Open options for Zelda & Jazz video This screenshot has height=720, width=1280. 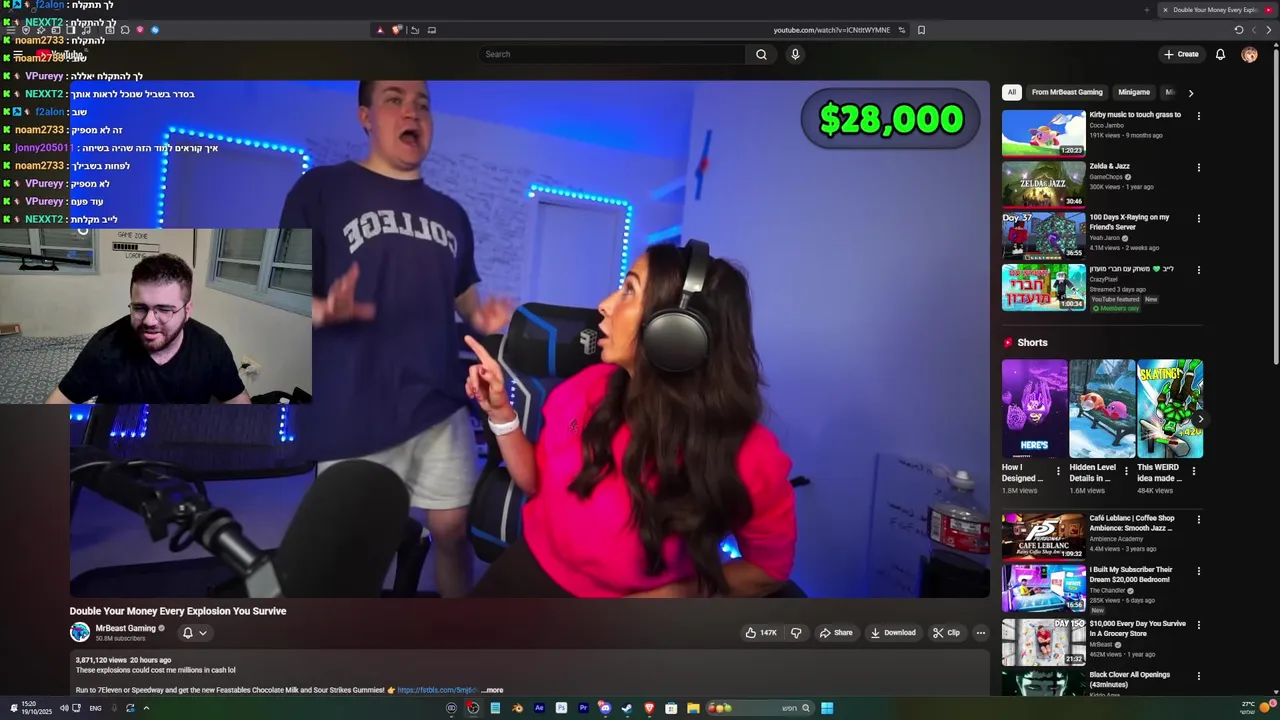(x=1198, y=167)
